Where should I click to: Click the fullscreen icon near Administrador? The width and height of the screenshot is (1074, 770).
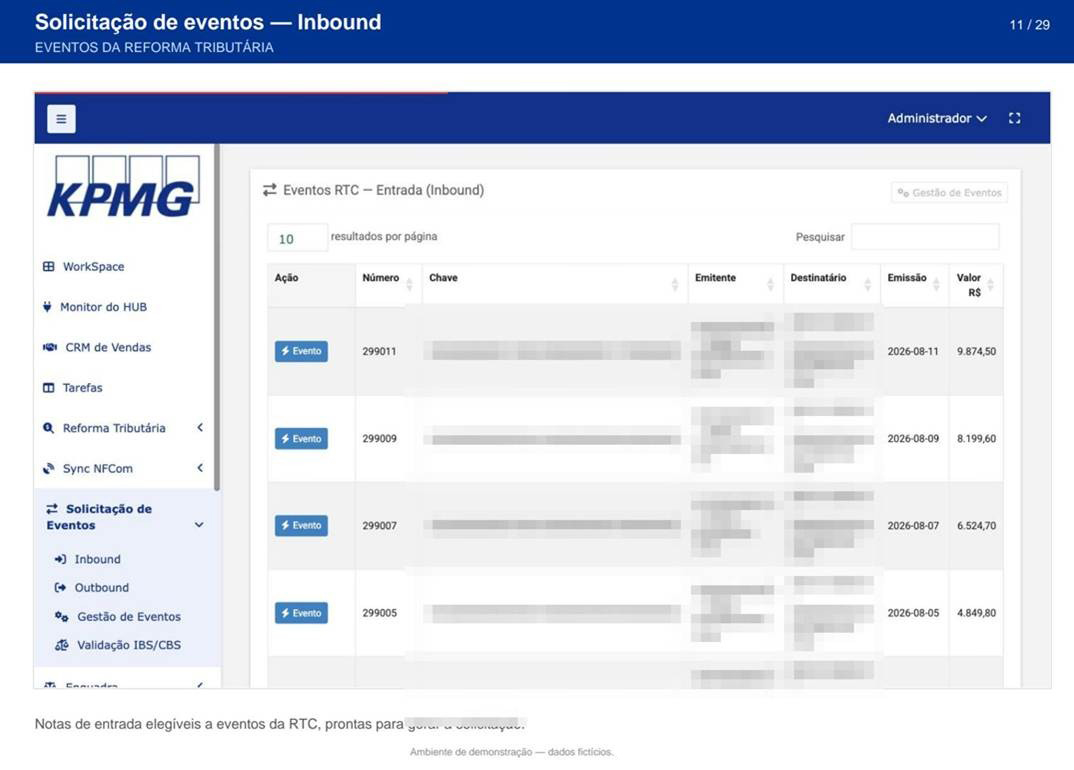tap(1014, 119)
